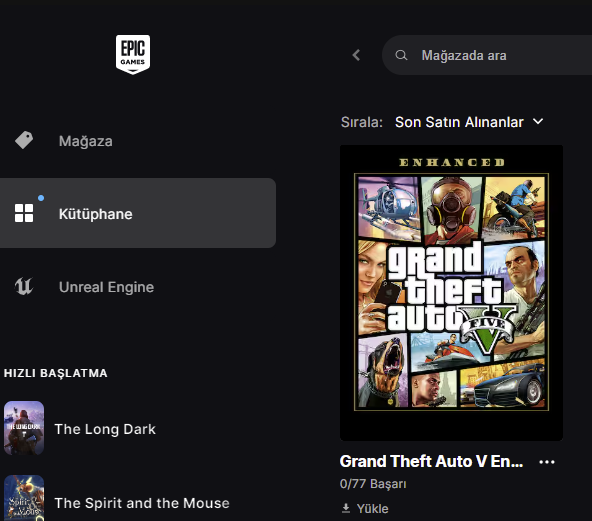Screen dimensions: 592x521
Task: Click the Mağaza tag icon
Action: pyautogui.click(x=24, y=140)
